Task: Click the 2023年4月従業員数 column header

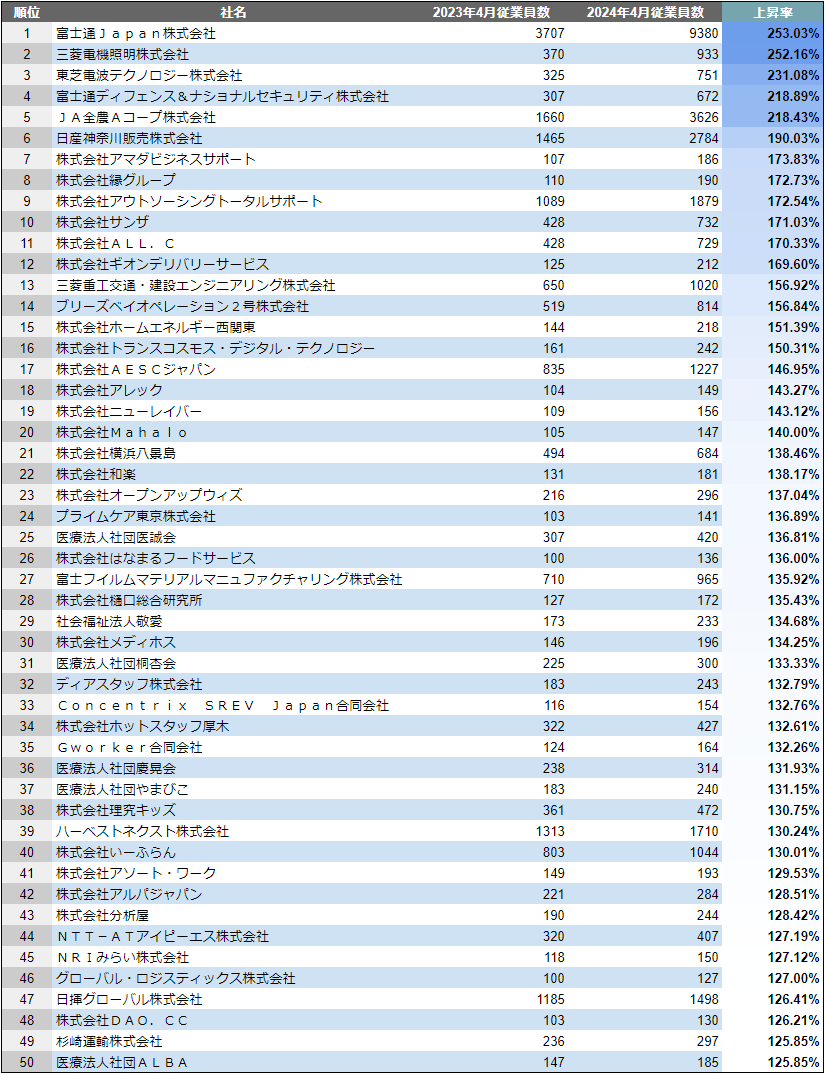Action: click(x=492, y=12)
